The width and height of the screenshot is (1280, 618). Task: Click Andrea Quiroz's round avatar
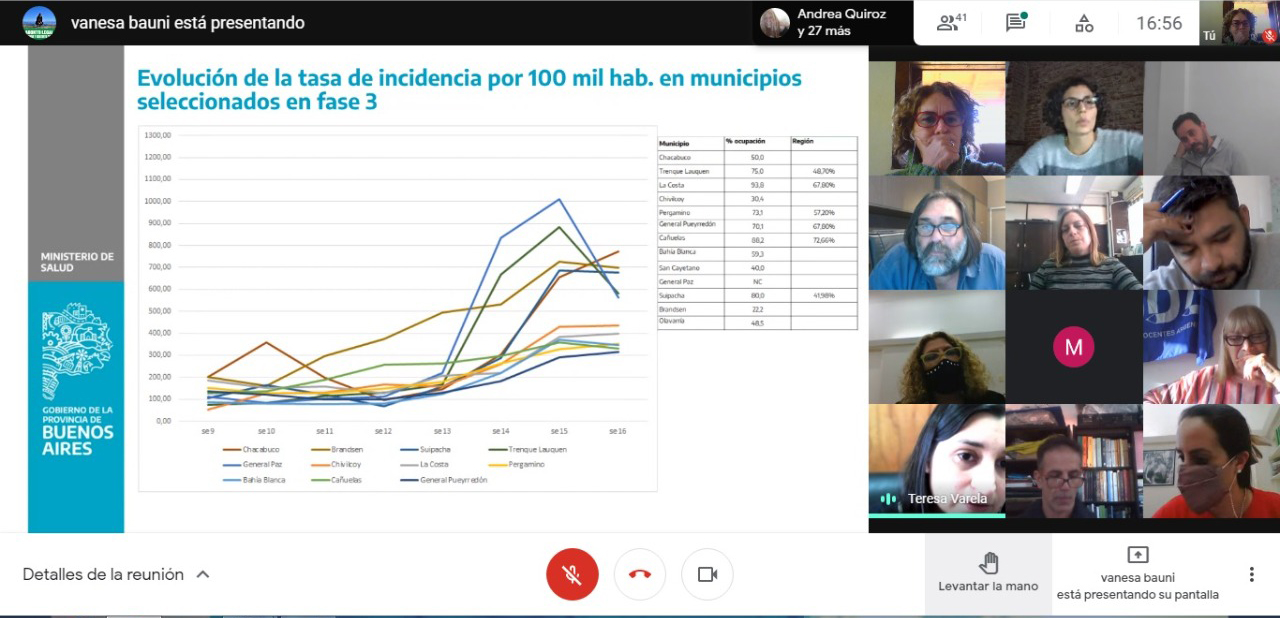tap(775, 23)
